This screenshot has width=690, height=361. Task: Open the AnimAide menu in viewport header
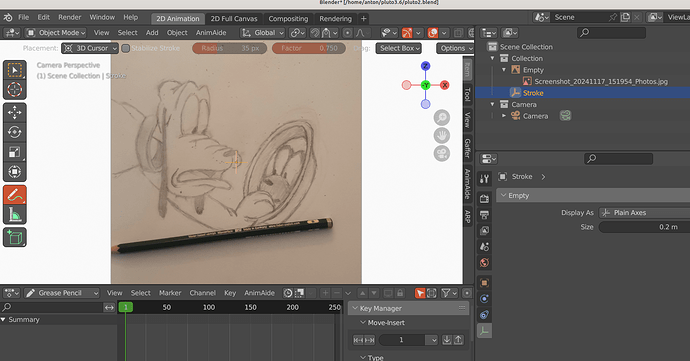[211, 33]
